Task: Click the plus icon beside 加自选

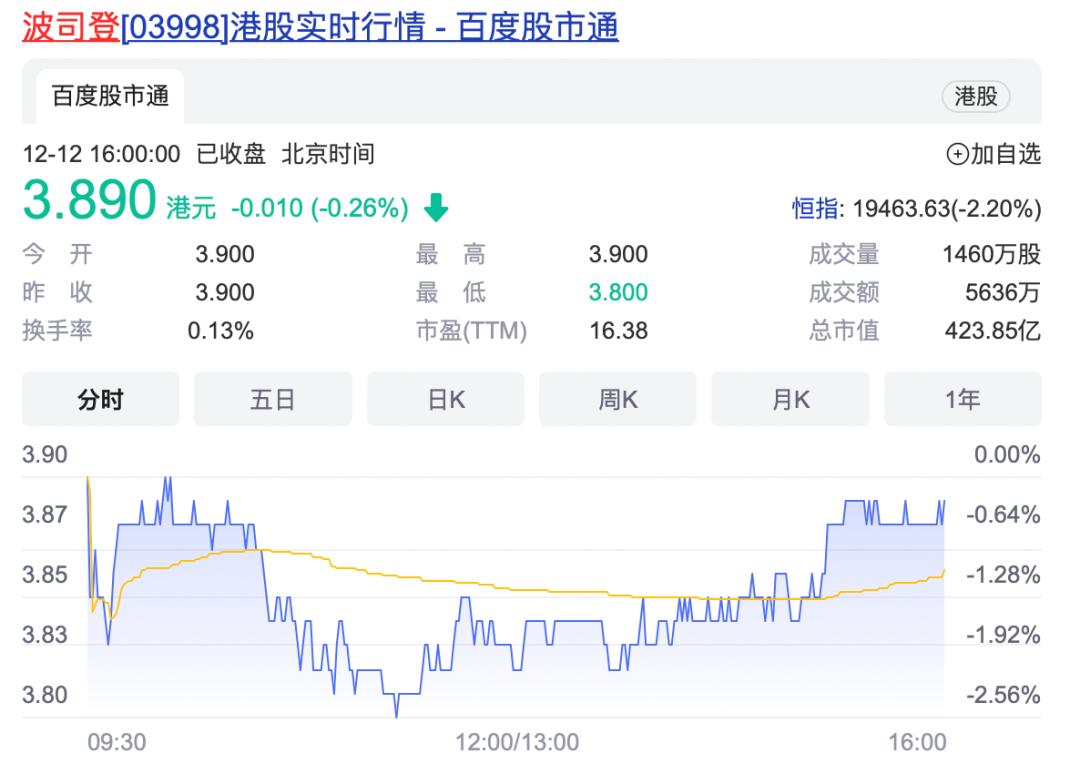Action: [x=956, y=155]
